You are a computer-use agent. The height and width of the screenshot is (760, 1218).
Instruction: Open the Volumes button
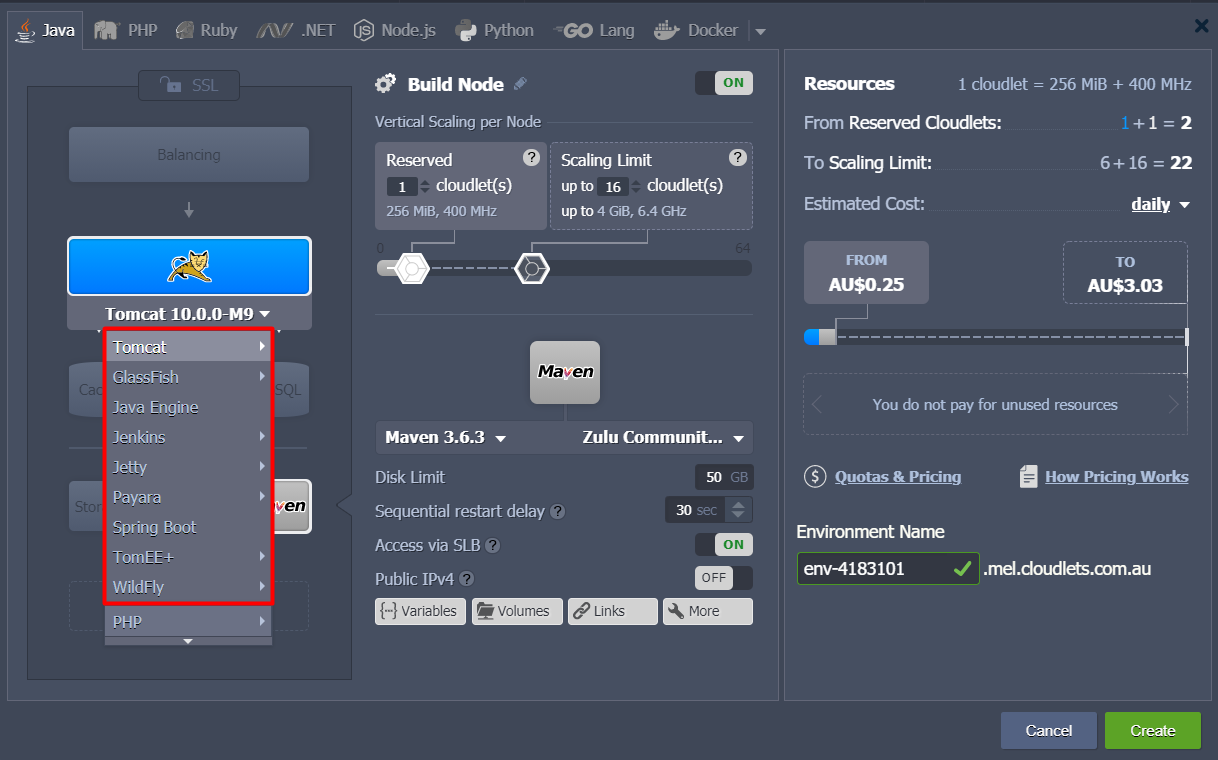coord(517,611)
